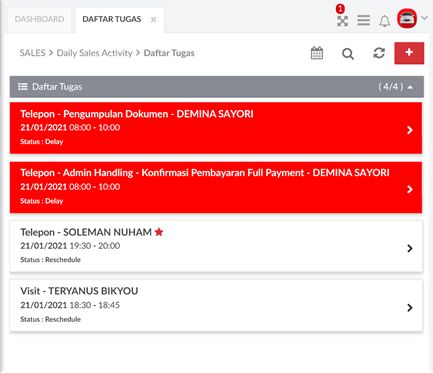Switch to the DASHBOARD tab
433x373 pixels.
39,19
